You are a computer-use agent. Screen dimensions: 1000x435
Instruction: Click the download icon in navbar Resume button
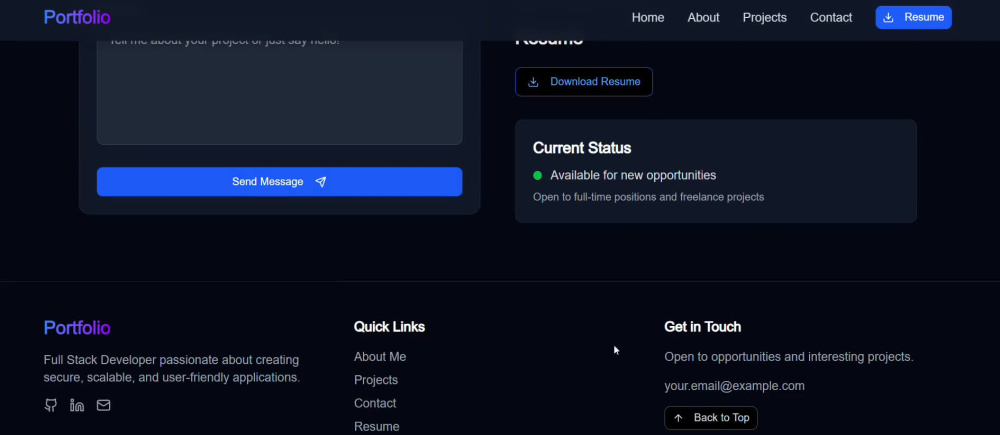pyautogui.click(x=888, y=17)
